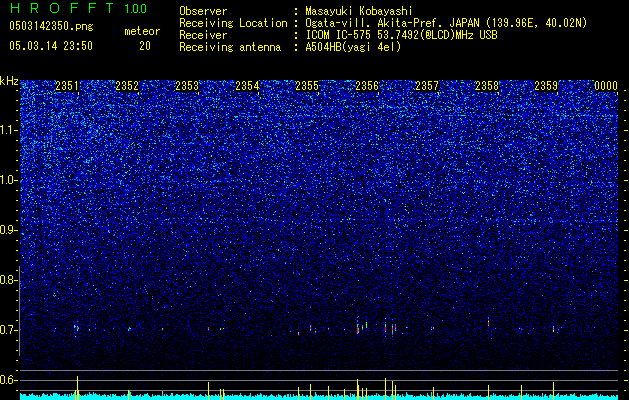The height and width of the screenshot is (400, 629).
Task: Click the Observer field label
Action: click(203, 11)
